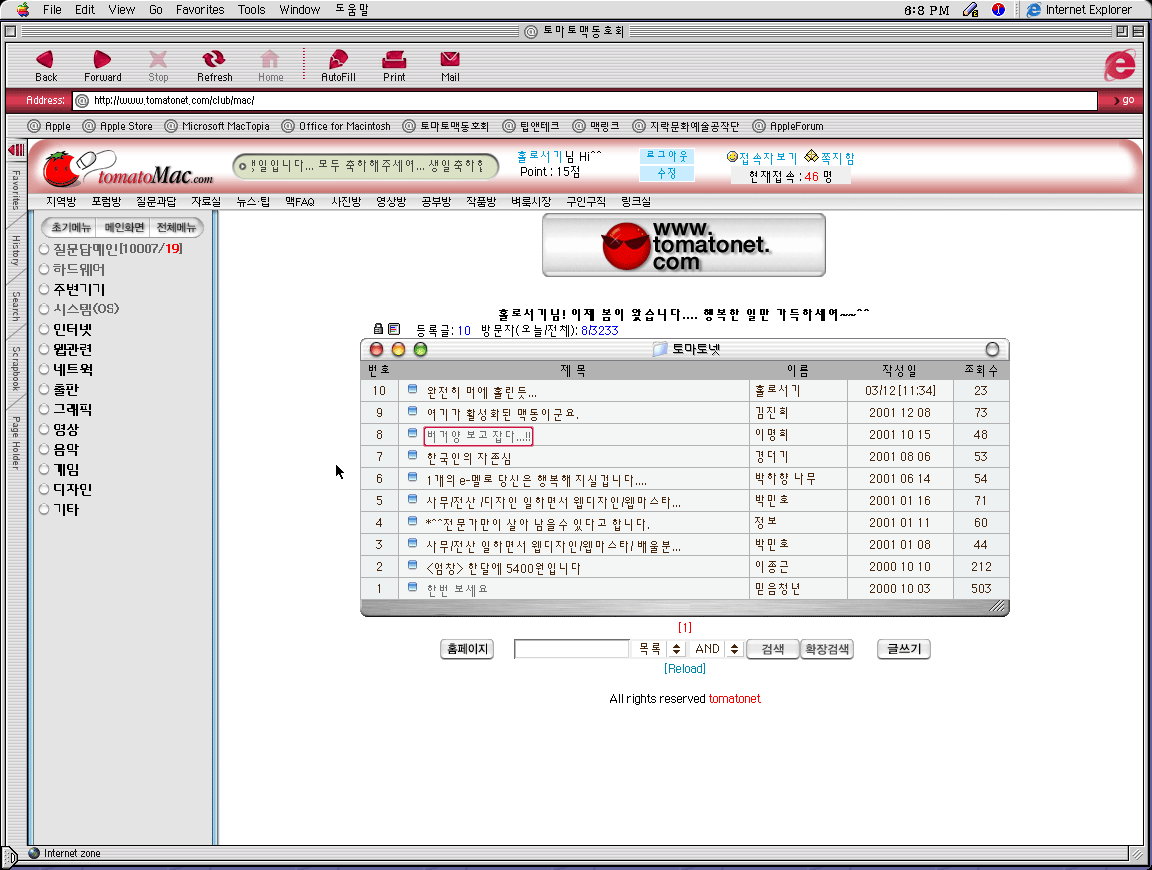
Task: Click the www.tomatonet.com banner image
Action: (x=683, y=245)
